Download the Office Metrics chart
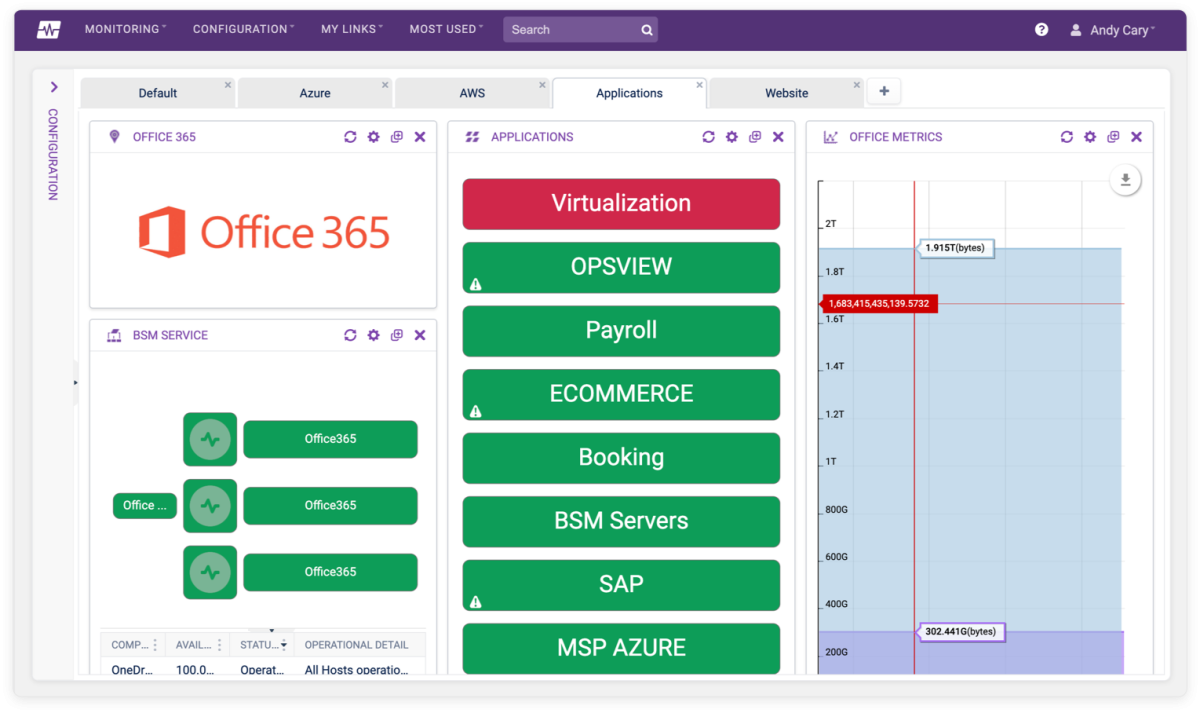This screenshot has width=1200, height=713. [x=1124, y=180]
